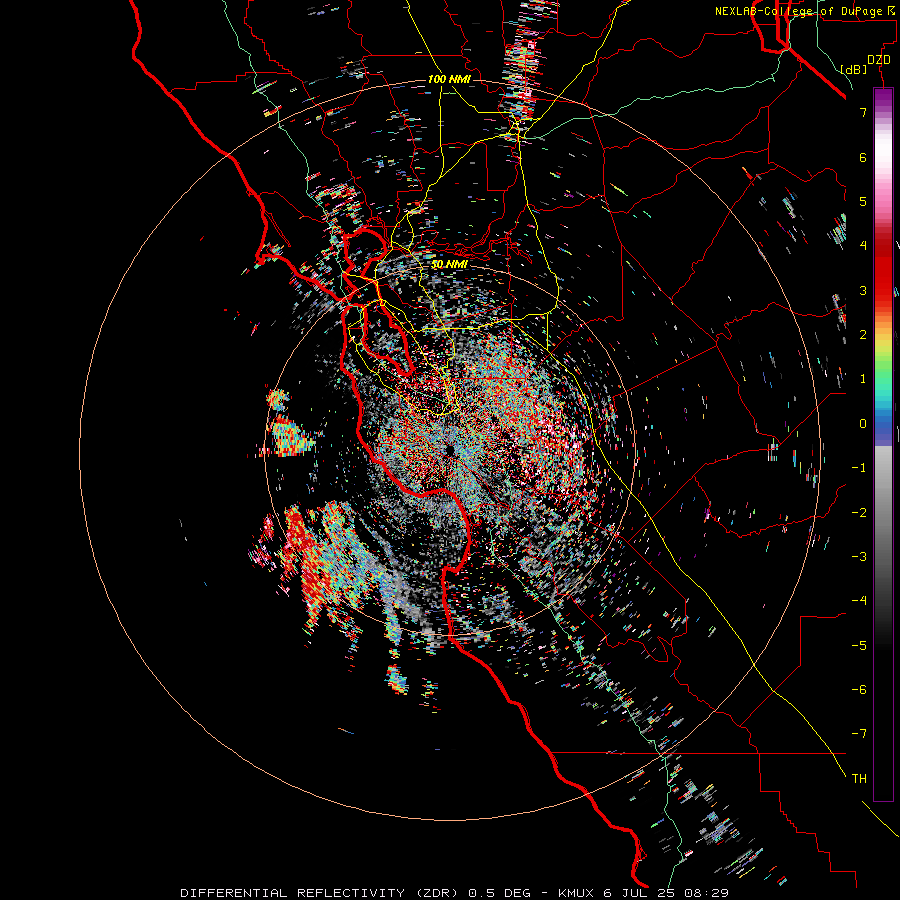Screen dimensions: 900x900
Task: Click the -4 value on the color scale
Action: click(859, 601)
